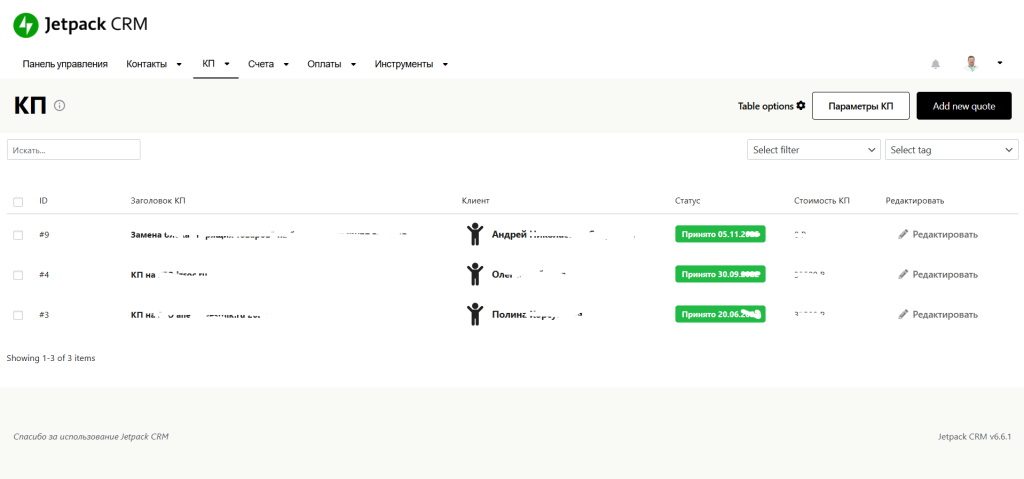
Task: Open client name Андрей in row #9
Action: point(563,235)
